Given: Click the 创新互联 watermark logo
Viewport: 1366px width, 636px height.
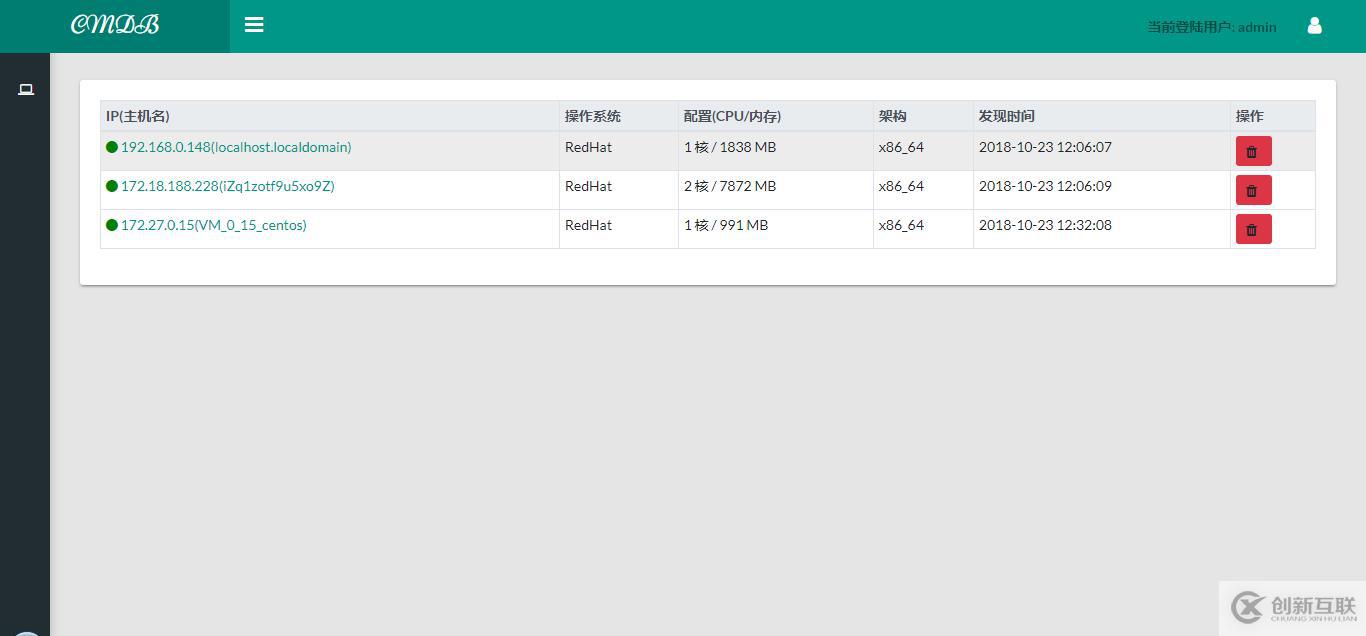Looking at the screenshot, I should click(1293, 607).
